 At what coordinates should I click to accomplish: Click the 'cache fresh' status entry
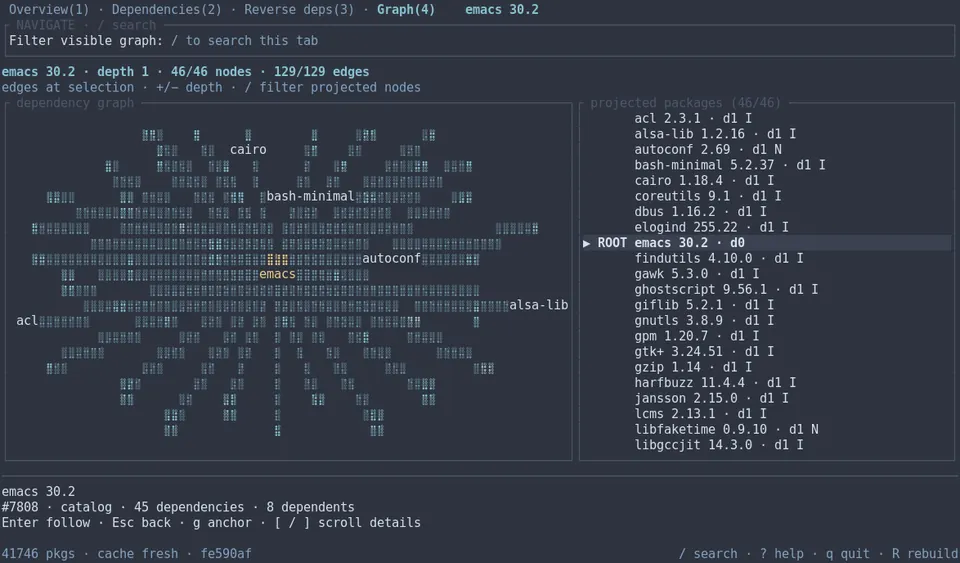coord(138,554)
